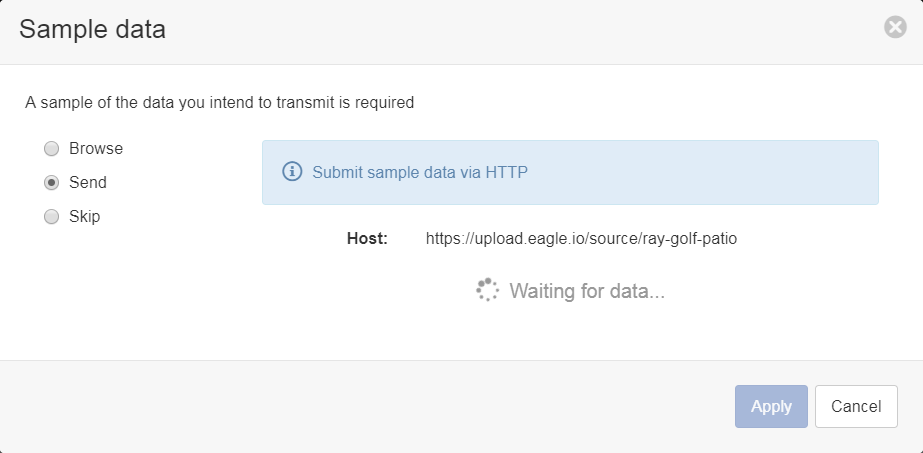This screenshot has width=923, height=453.
Task: Click the Skip option label
Action: click(85, 216)
